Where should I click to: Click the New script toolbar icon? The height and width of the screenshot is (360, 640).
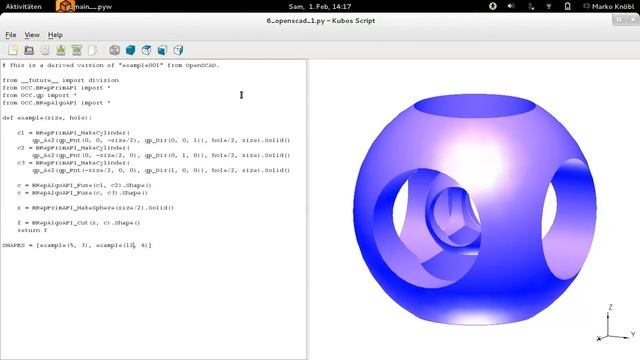(13, 50)
